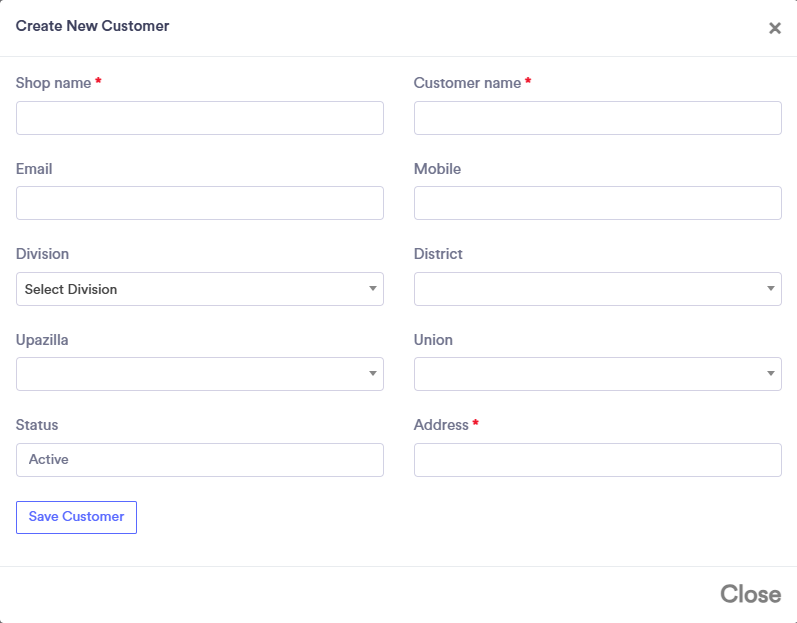Focus the Address input field
The width and height of the screenshot is (797, 623).
[597, 460]
